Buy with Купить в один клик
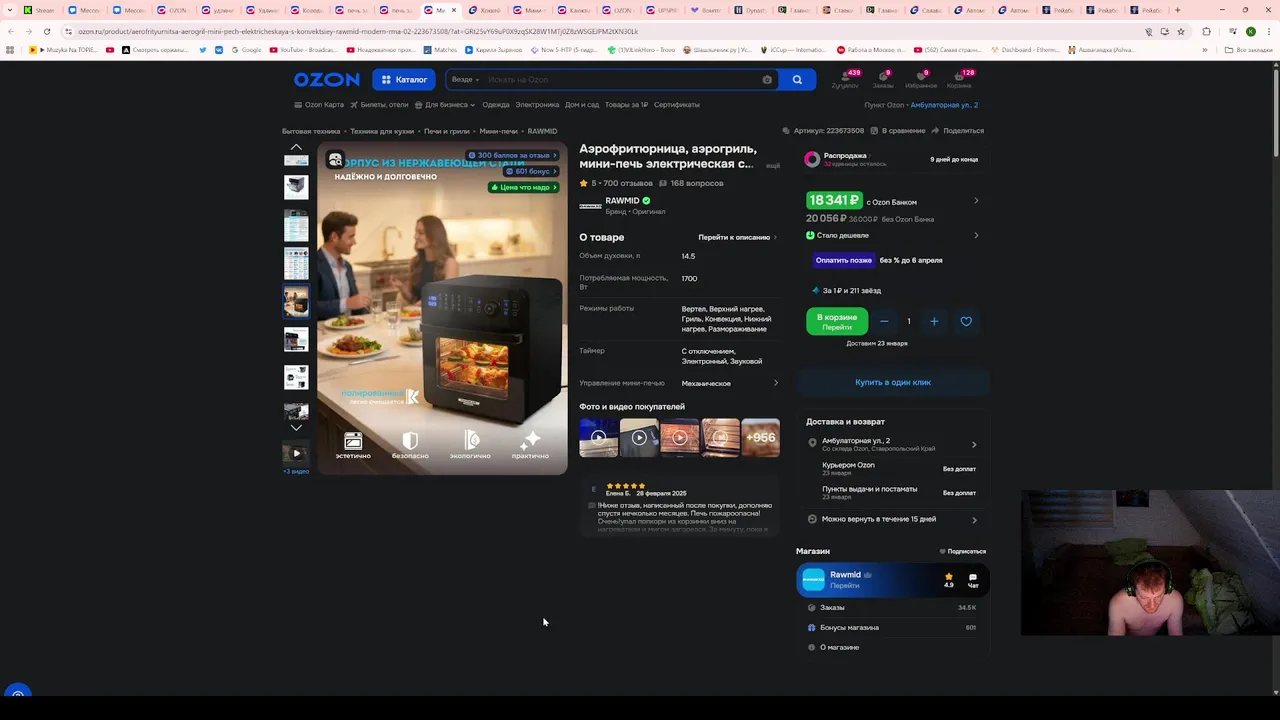The image size is (1280, 720). point(893,383)
